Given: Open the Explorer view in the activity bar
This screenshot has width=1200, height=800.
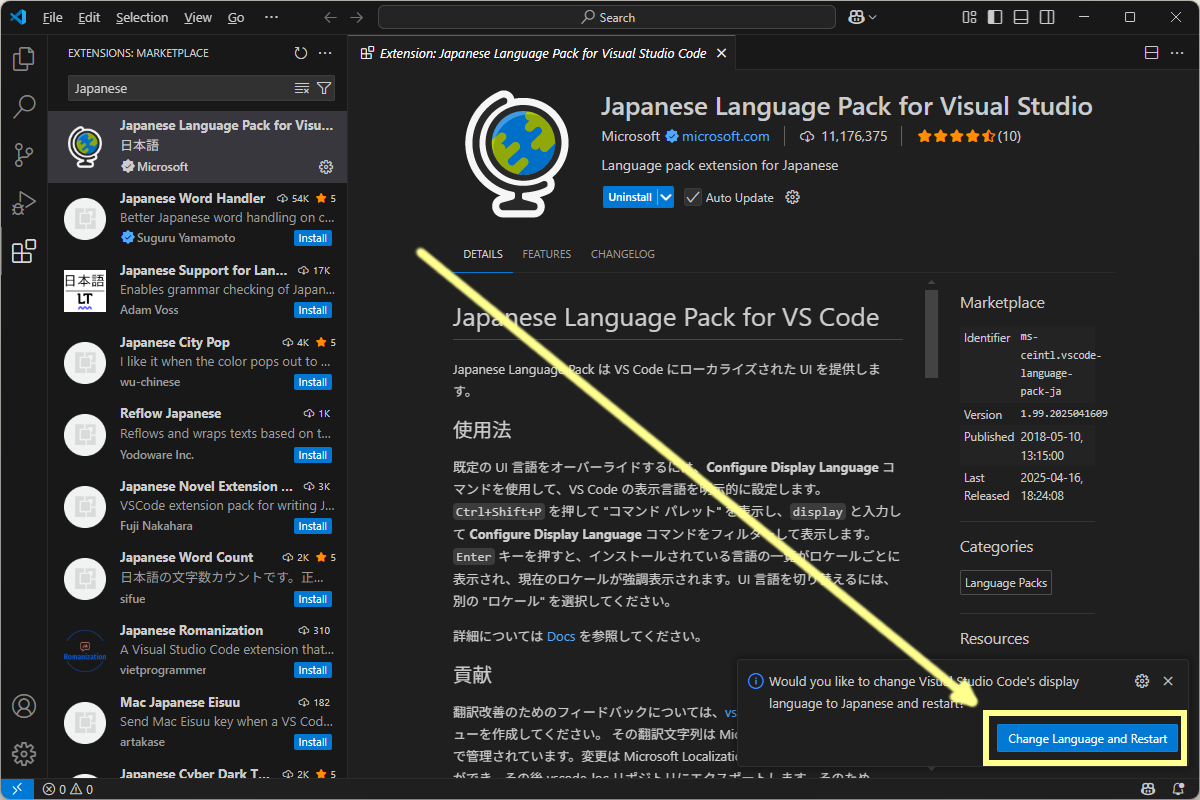Looking at the screenshot, I should 23,59.
